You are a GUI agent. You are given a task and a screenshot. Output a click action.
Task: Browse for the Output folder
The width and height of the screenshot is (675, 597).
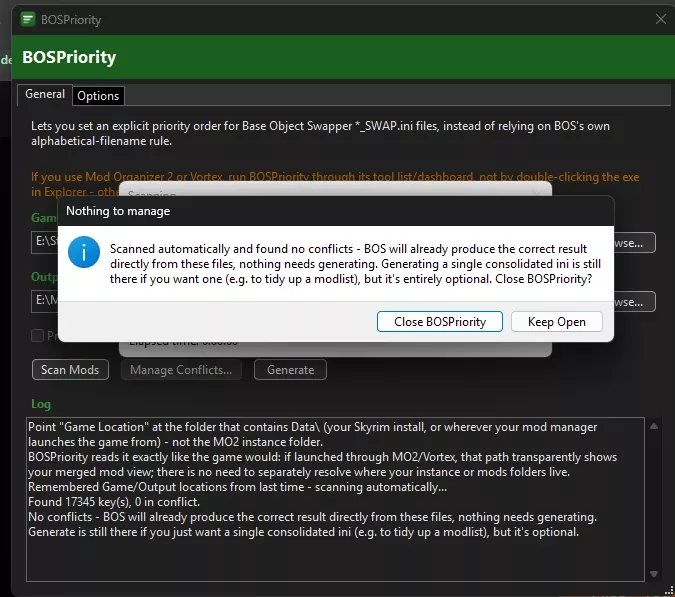[635, 302]
